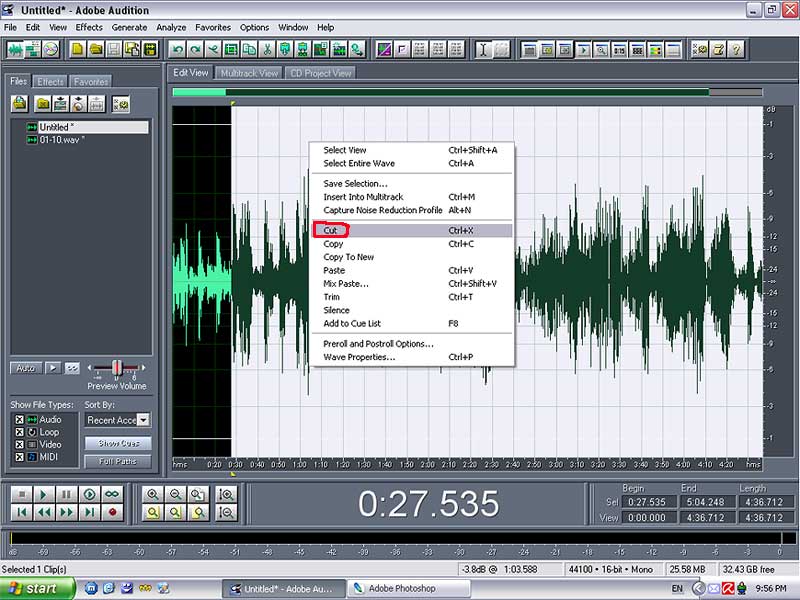Open the Effects menu in menu bar
Viewport: 800px width, 600px height.
(x=89, y=28)
